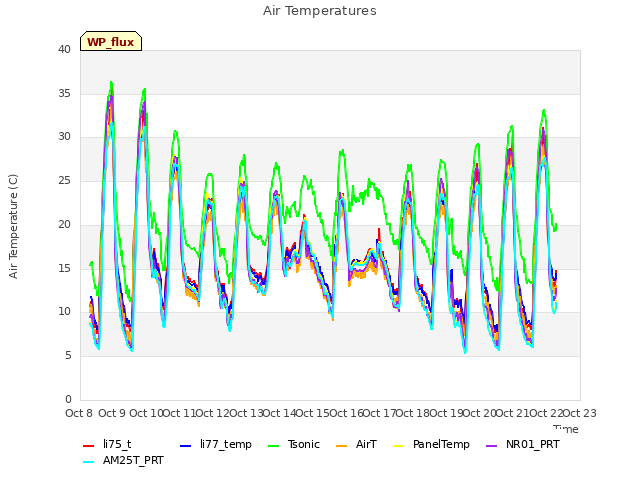Screen dimensions: 640x480
Task: Click the 5 y-axis tick label
Action: tap(68, 356)
